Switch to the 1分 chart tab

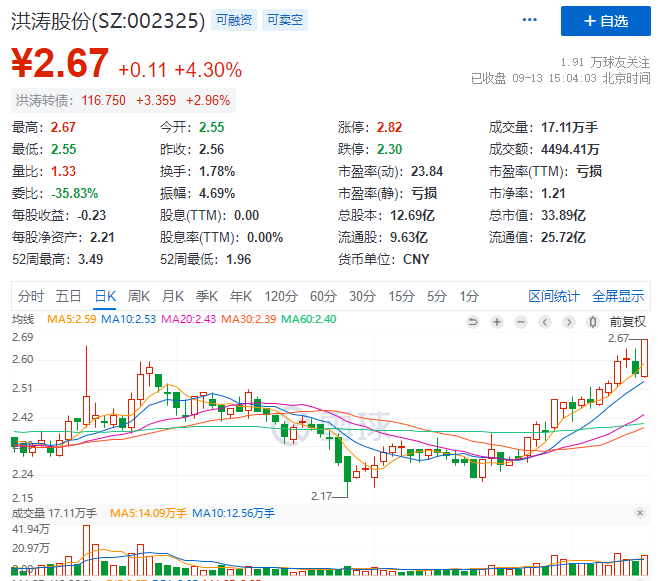469,296
